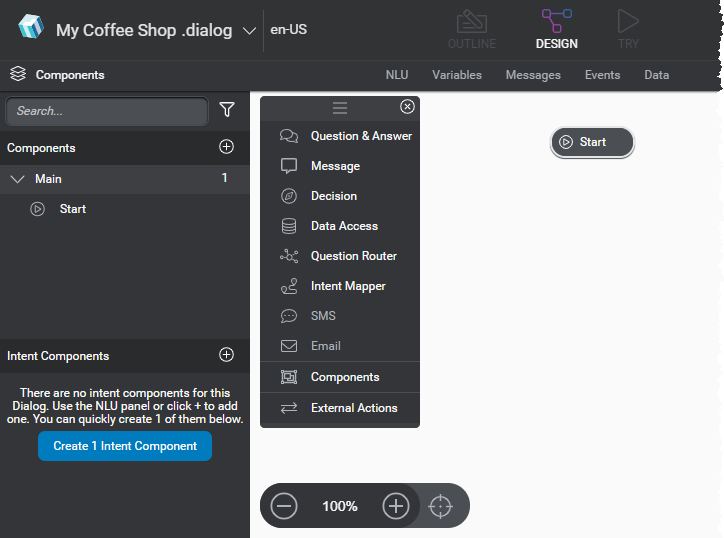Click the filter funnel icon beside search
The image size is (724, 538).
coord(227,110)
